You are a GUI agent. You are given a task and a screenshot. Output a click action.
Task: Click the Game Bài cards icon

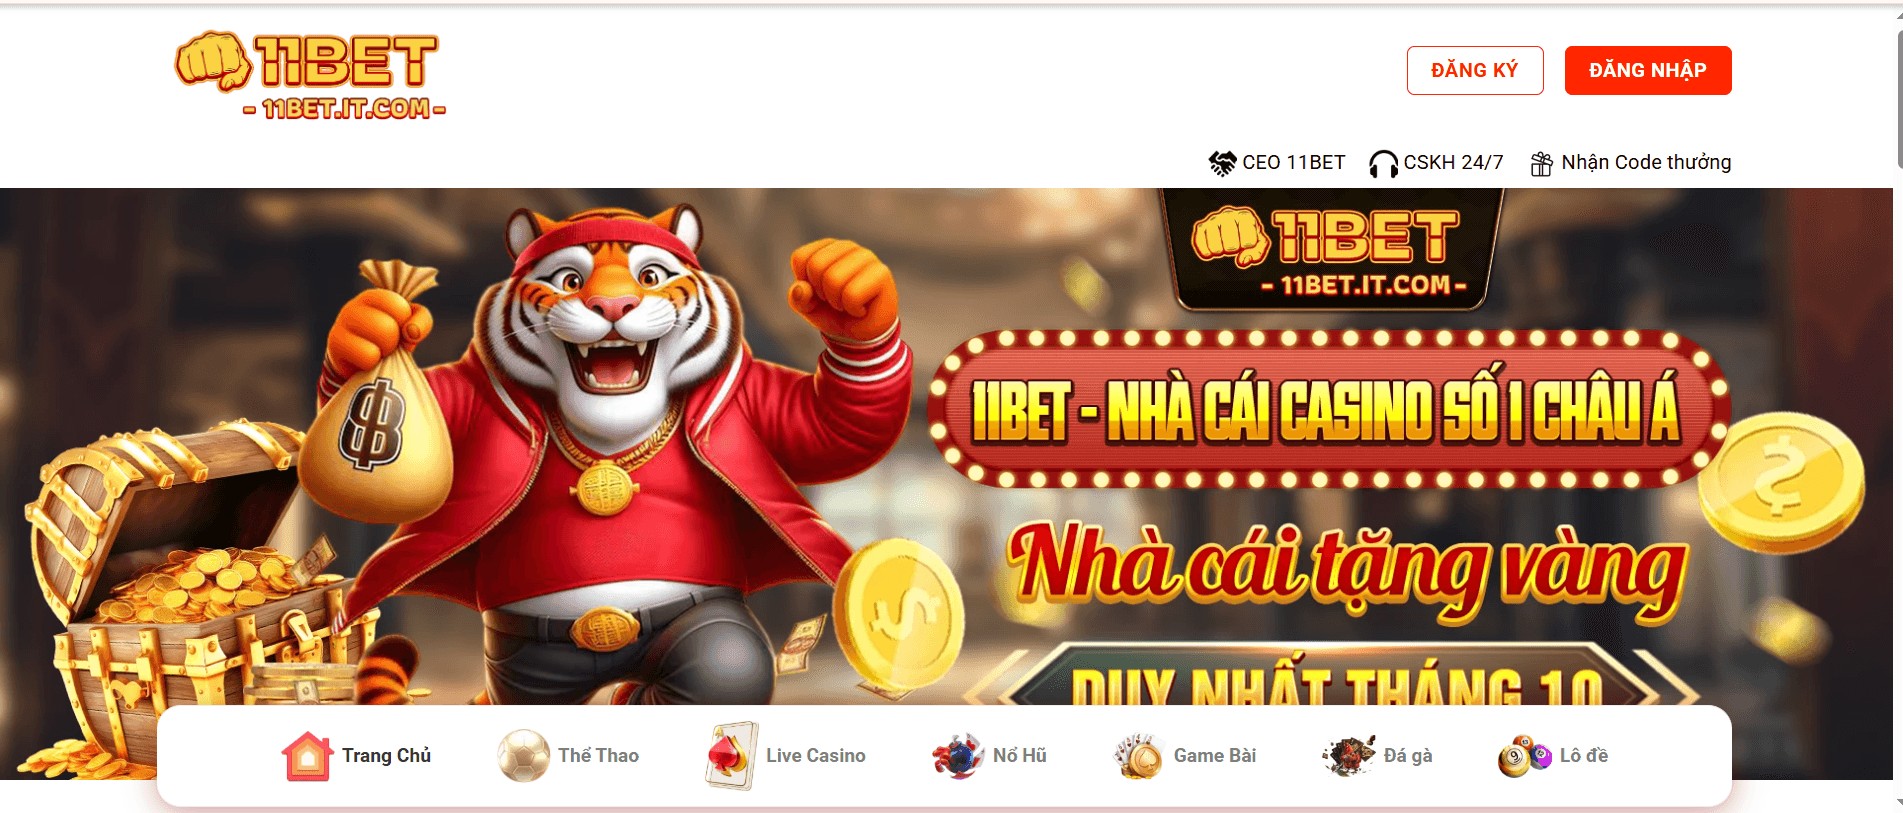(x=1139, y=756)
